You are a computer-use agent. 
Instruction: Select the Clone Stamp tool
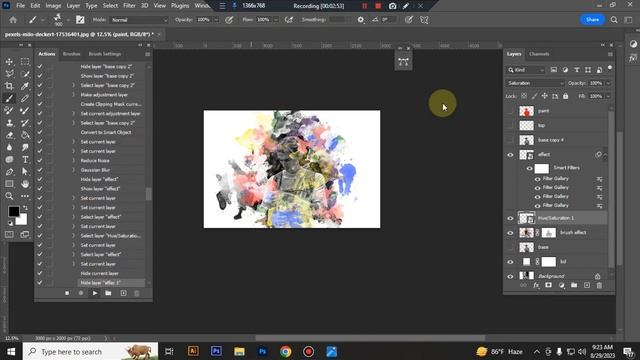tap(9, 123)
